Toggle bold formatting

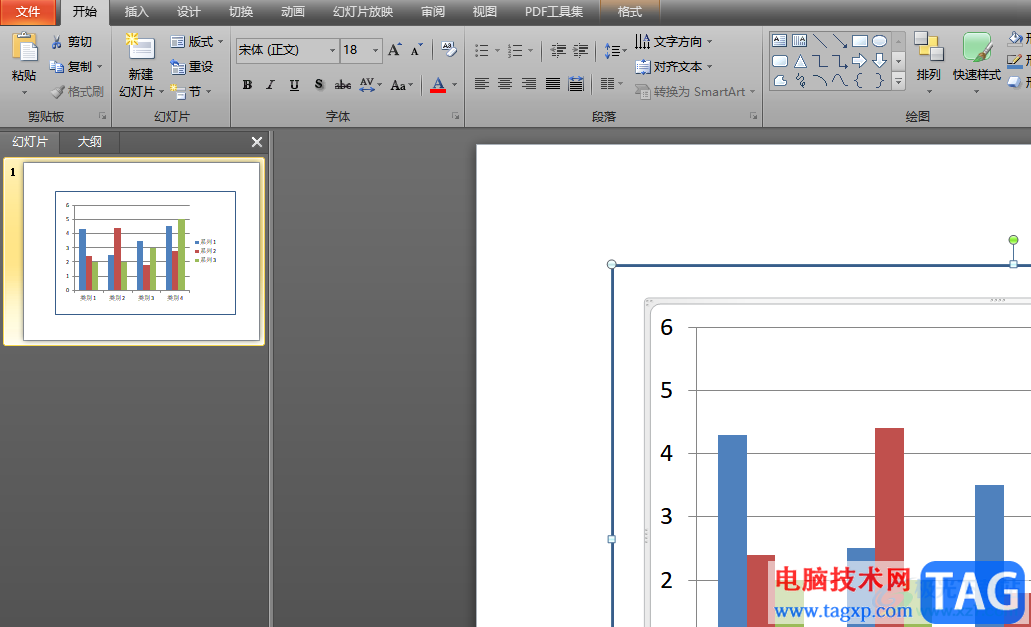coord(247,85)
